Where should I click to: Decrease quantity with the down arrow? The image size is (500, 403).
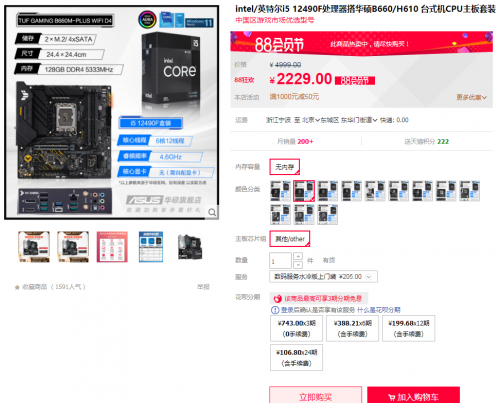(298, 265)
